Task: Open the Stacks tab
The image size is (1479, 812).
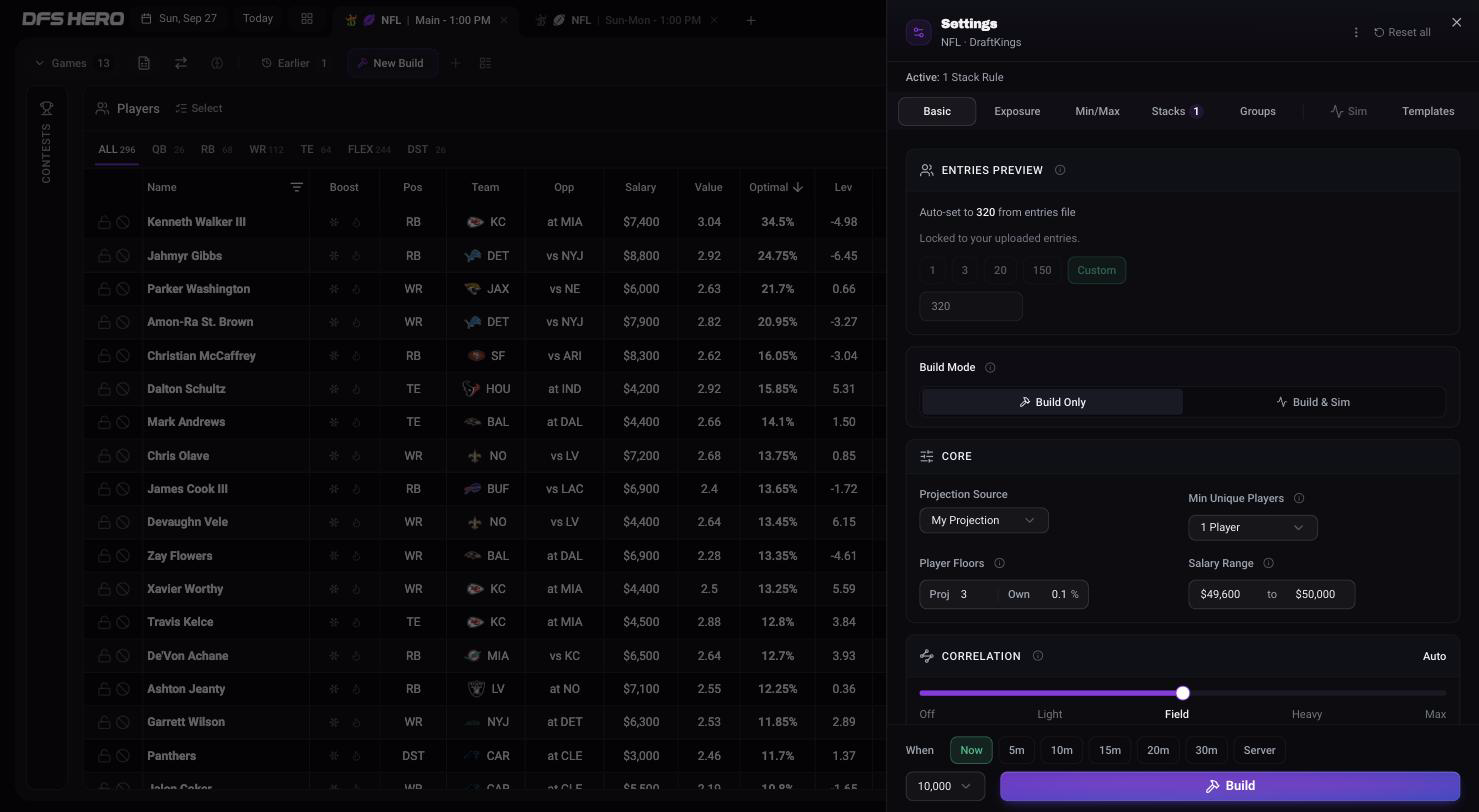Action: (x=1176, y=111)
